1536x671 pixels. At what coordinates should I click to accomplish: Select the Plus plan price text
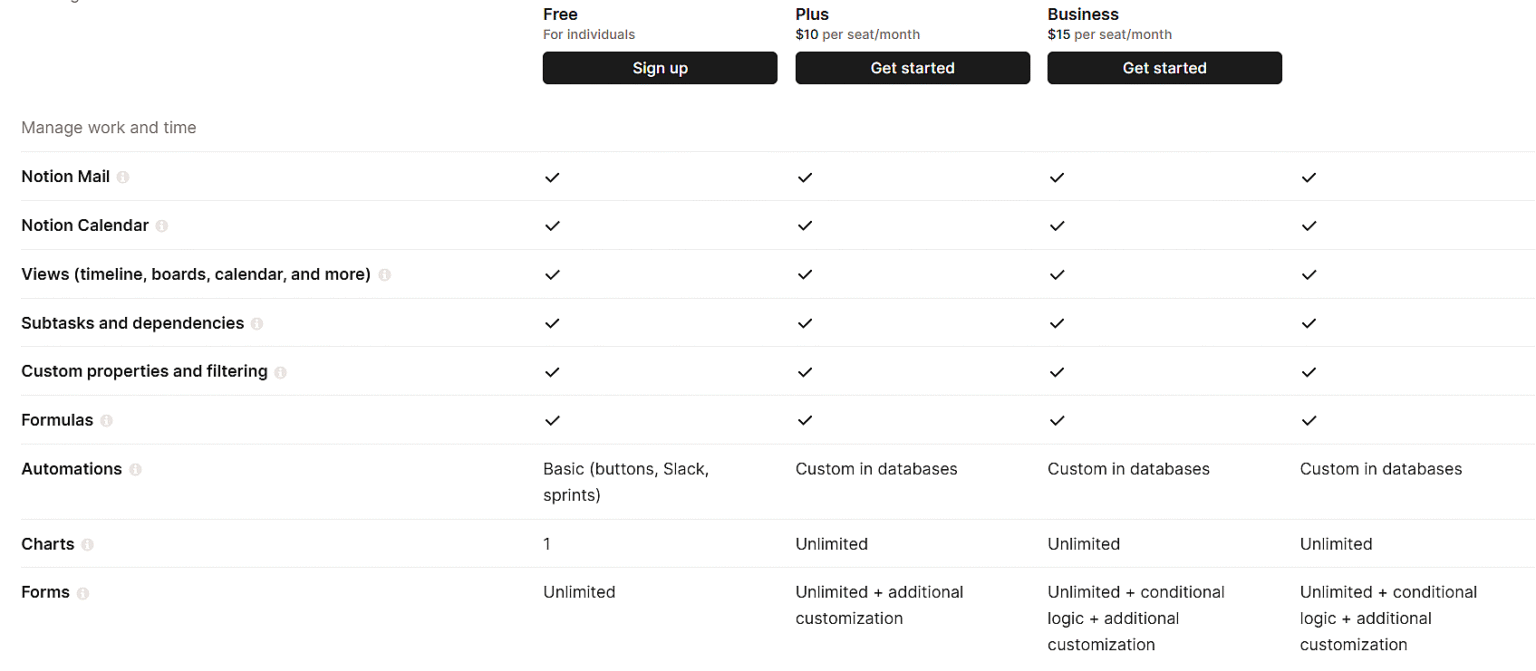click(857, 34)
